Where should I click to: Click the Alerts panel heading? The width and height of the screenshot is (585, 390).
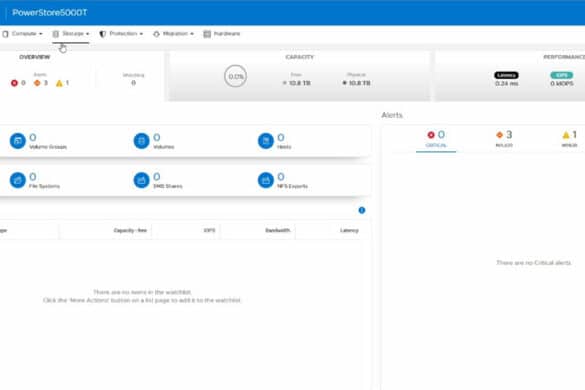(392, 115)
